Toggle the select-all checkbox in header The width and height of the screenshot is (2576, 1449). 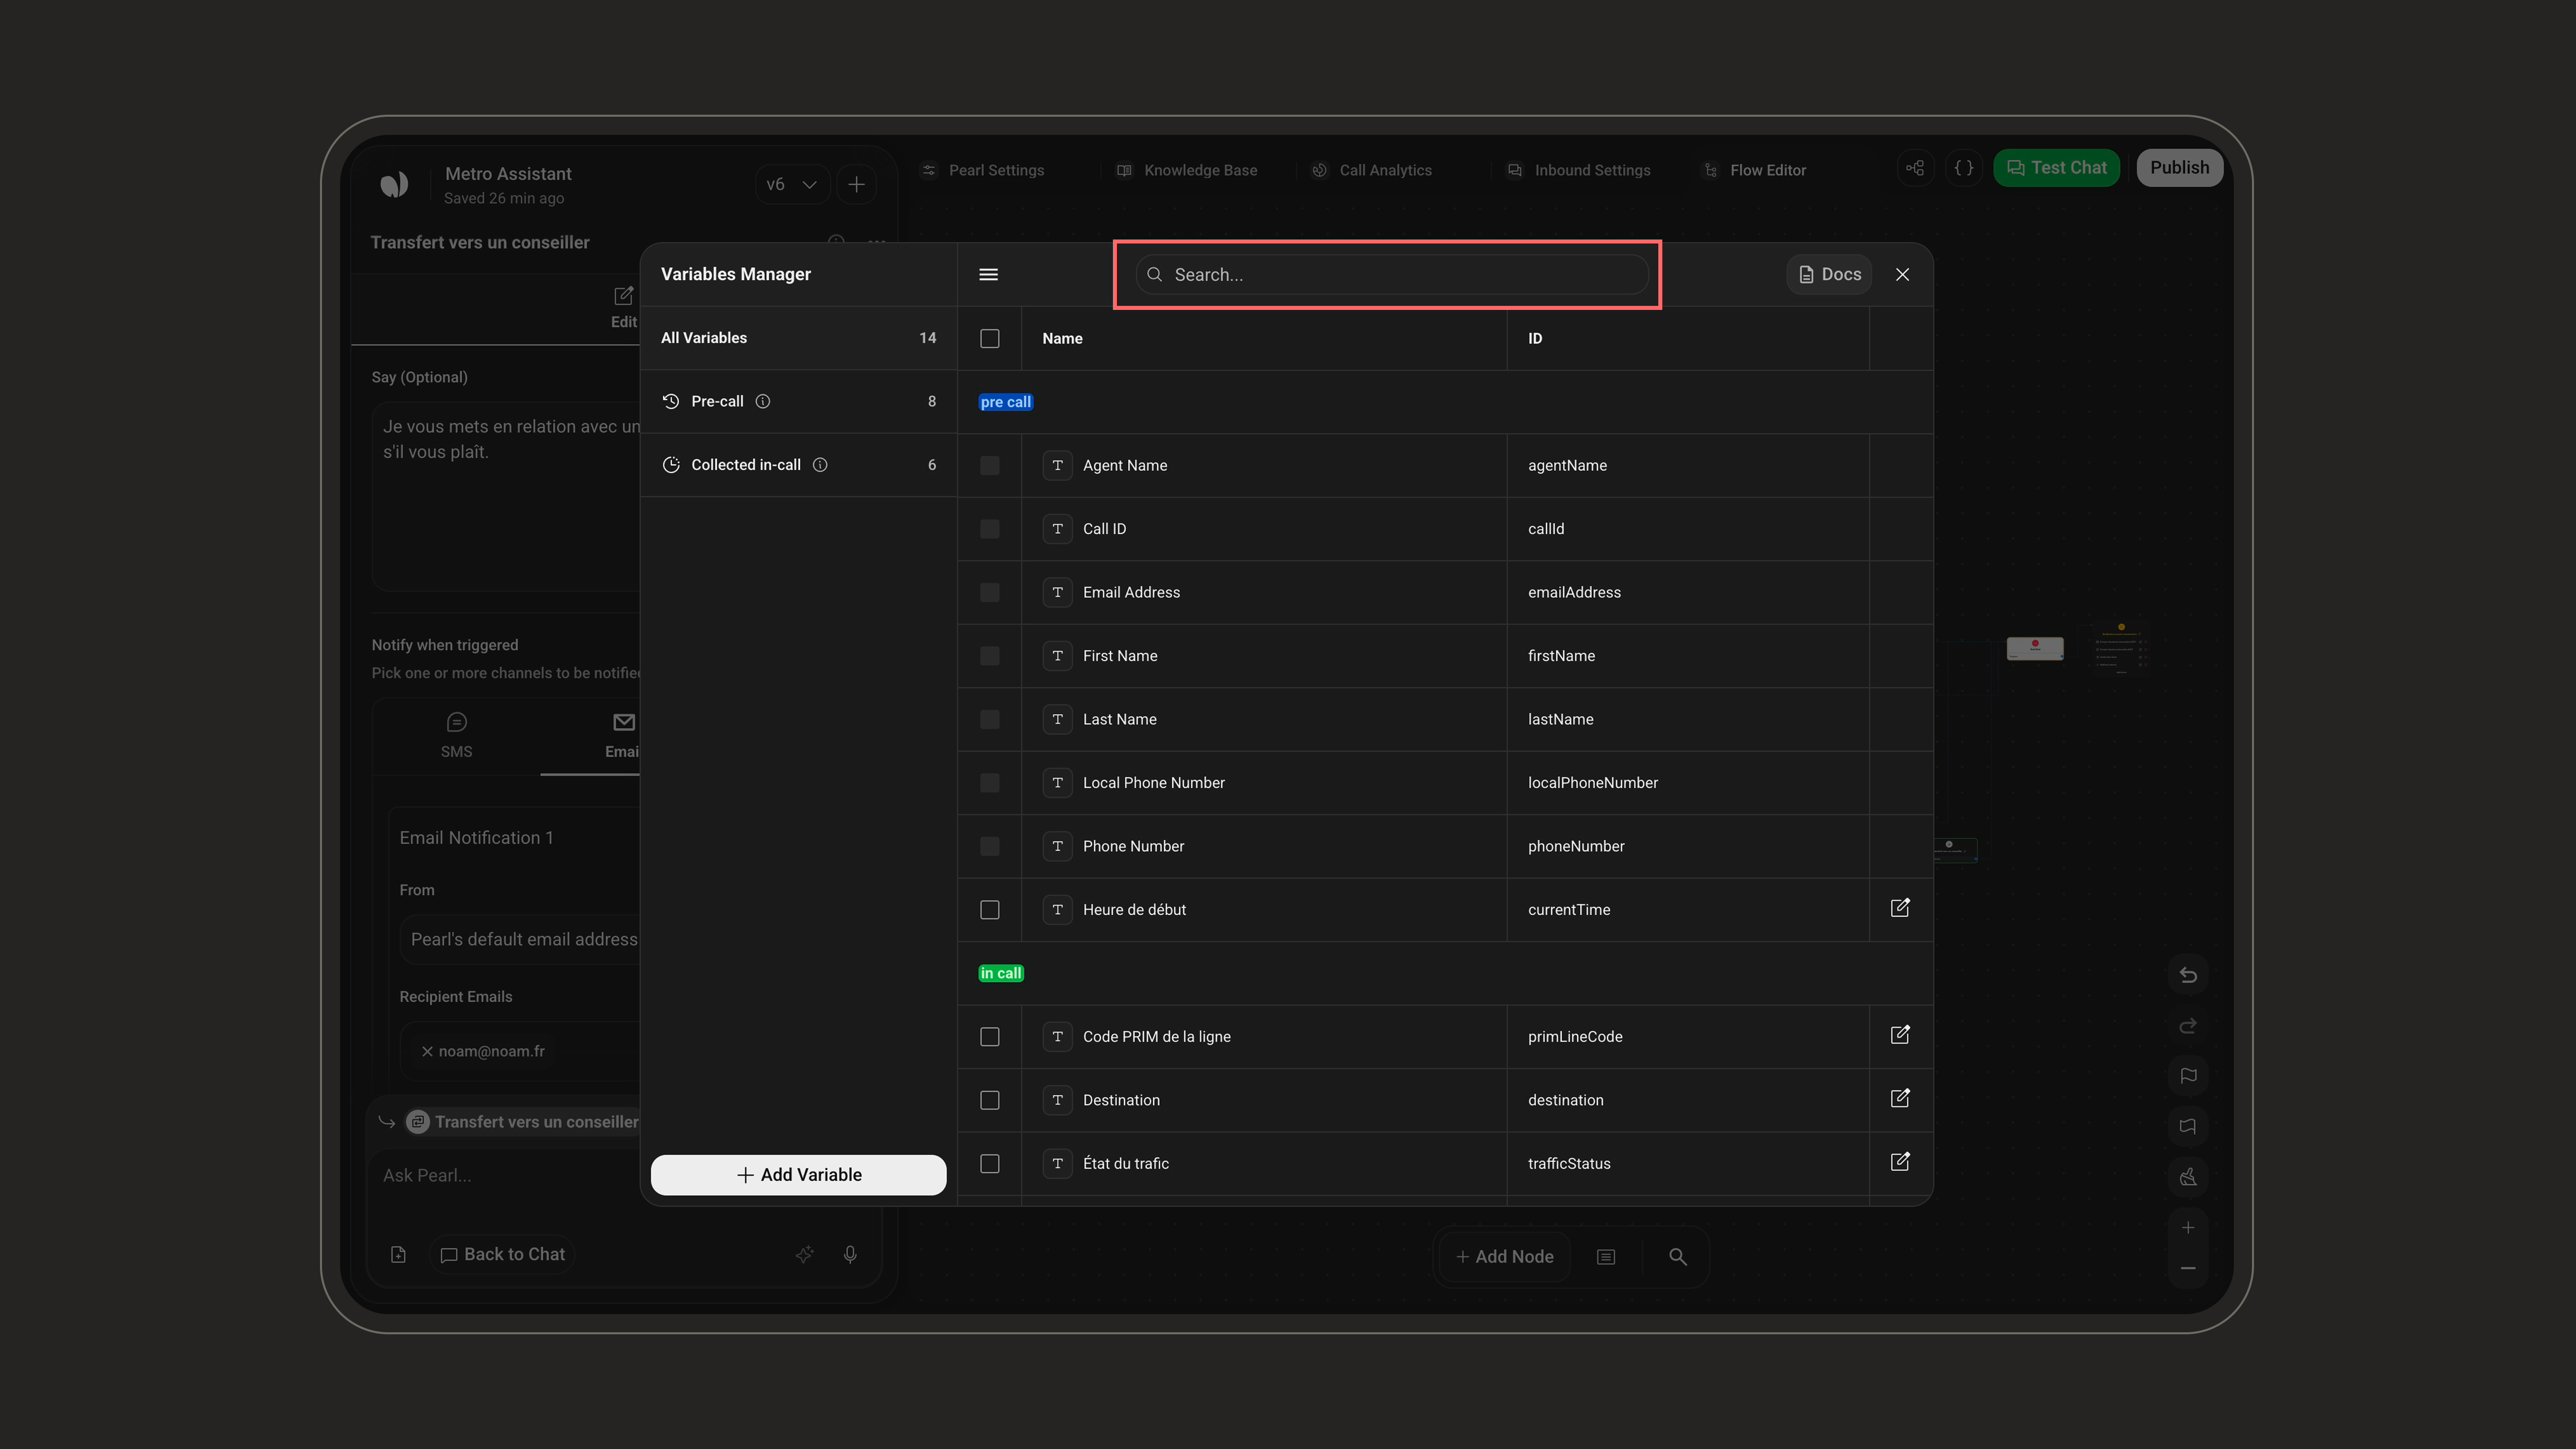(990, 338)
